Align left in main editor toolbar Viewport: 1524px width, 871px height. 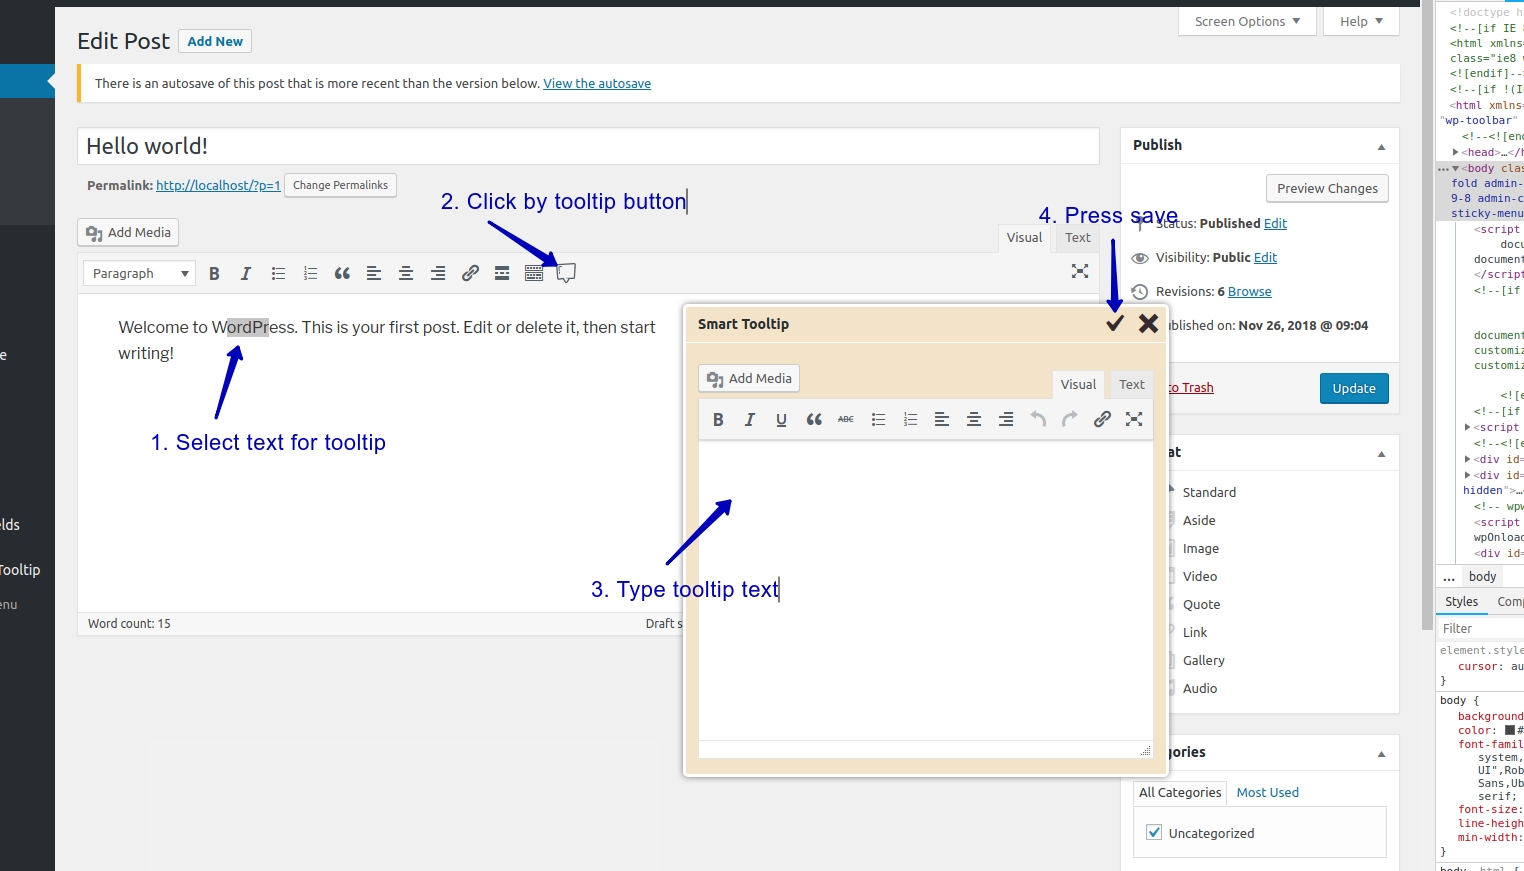click(x=374, y=273)
